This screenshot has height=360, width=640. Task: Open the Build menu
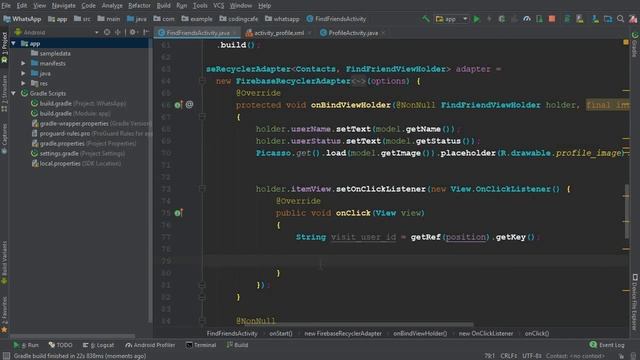164,6
